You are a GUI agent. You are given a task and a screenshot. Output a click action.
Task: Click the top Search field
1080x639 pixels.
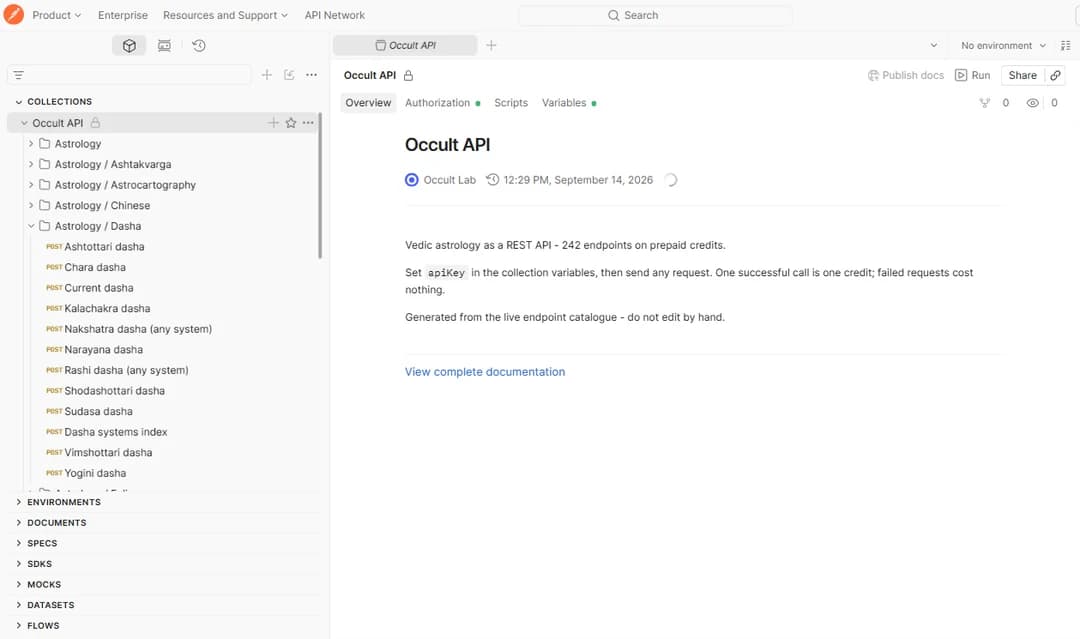click(655, 15)
